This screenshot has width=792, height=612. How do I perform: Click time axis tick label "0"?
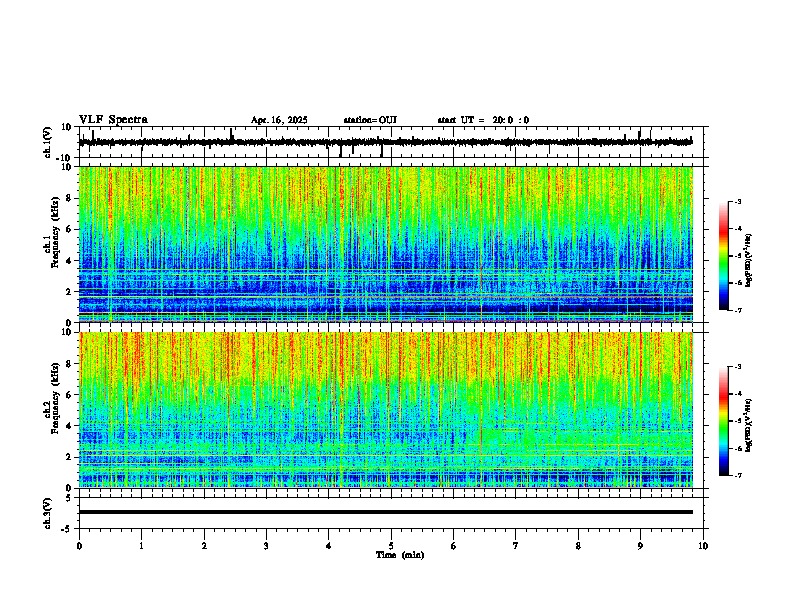click(79, 546)
